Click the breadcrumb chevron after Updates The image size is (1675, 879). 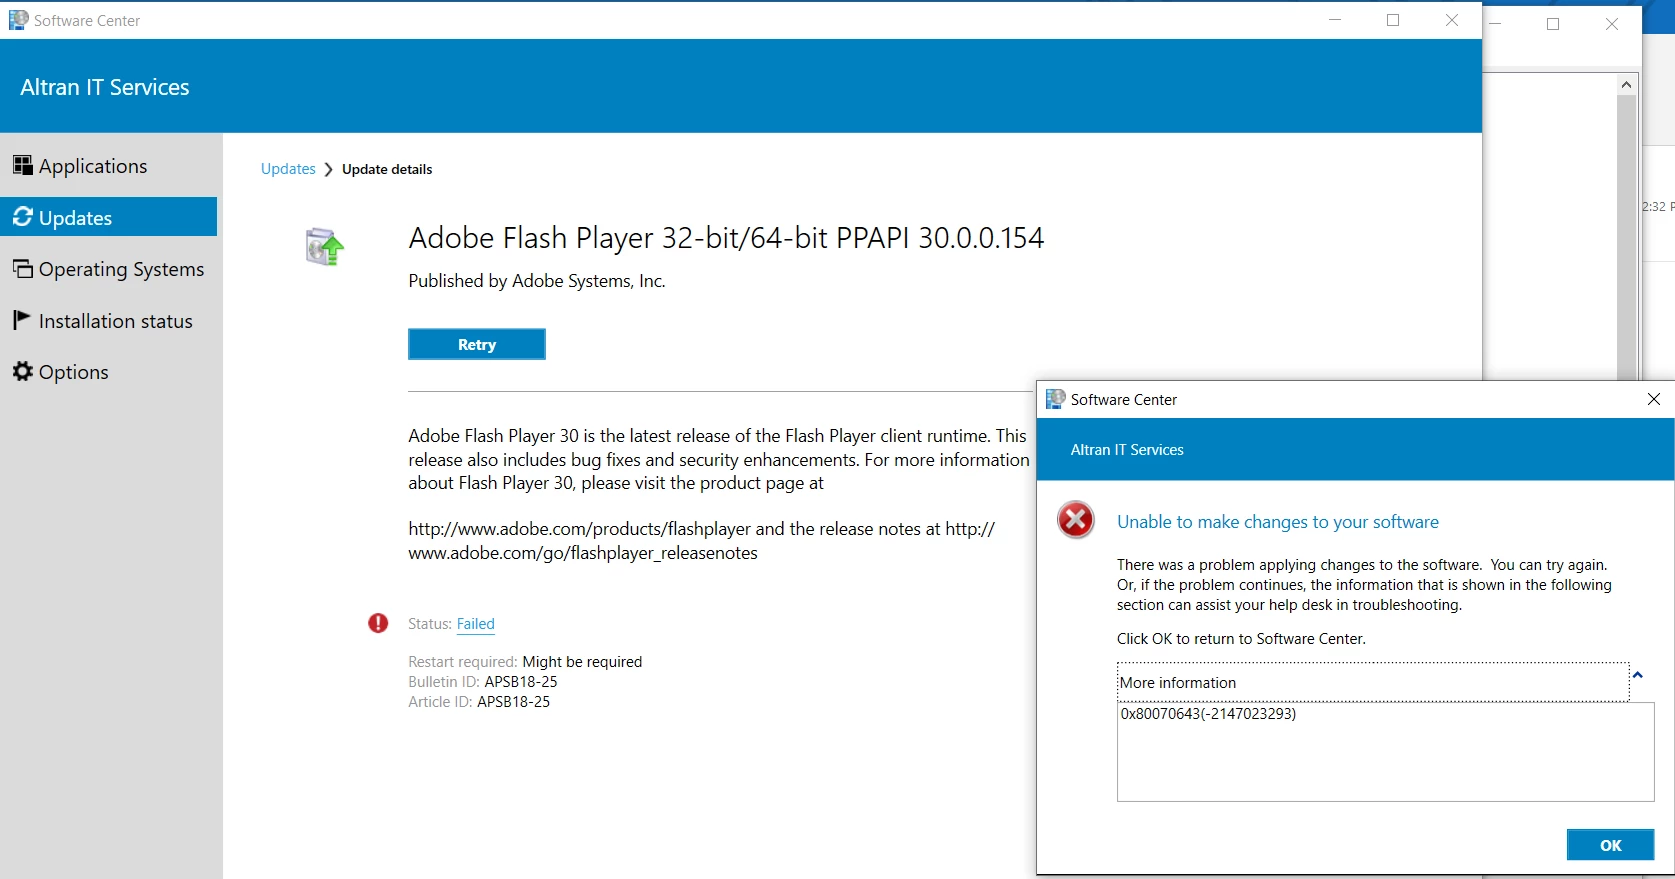click(x=328, y=170)
